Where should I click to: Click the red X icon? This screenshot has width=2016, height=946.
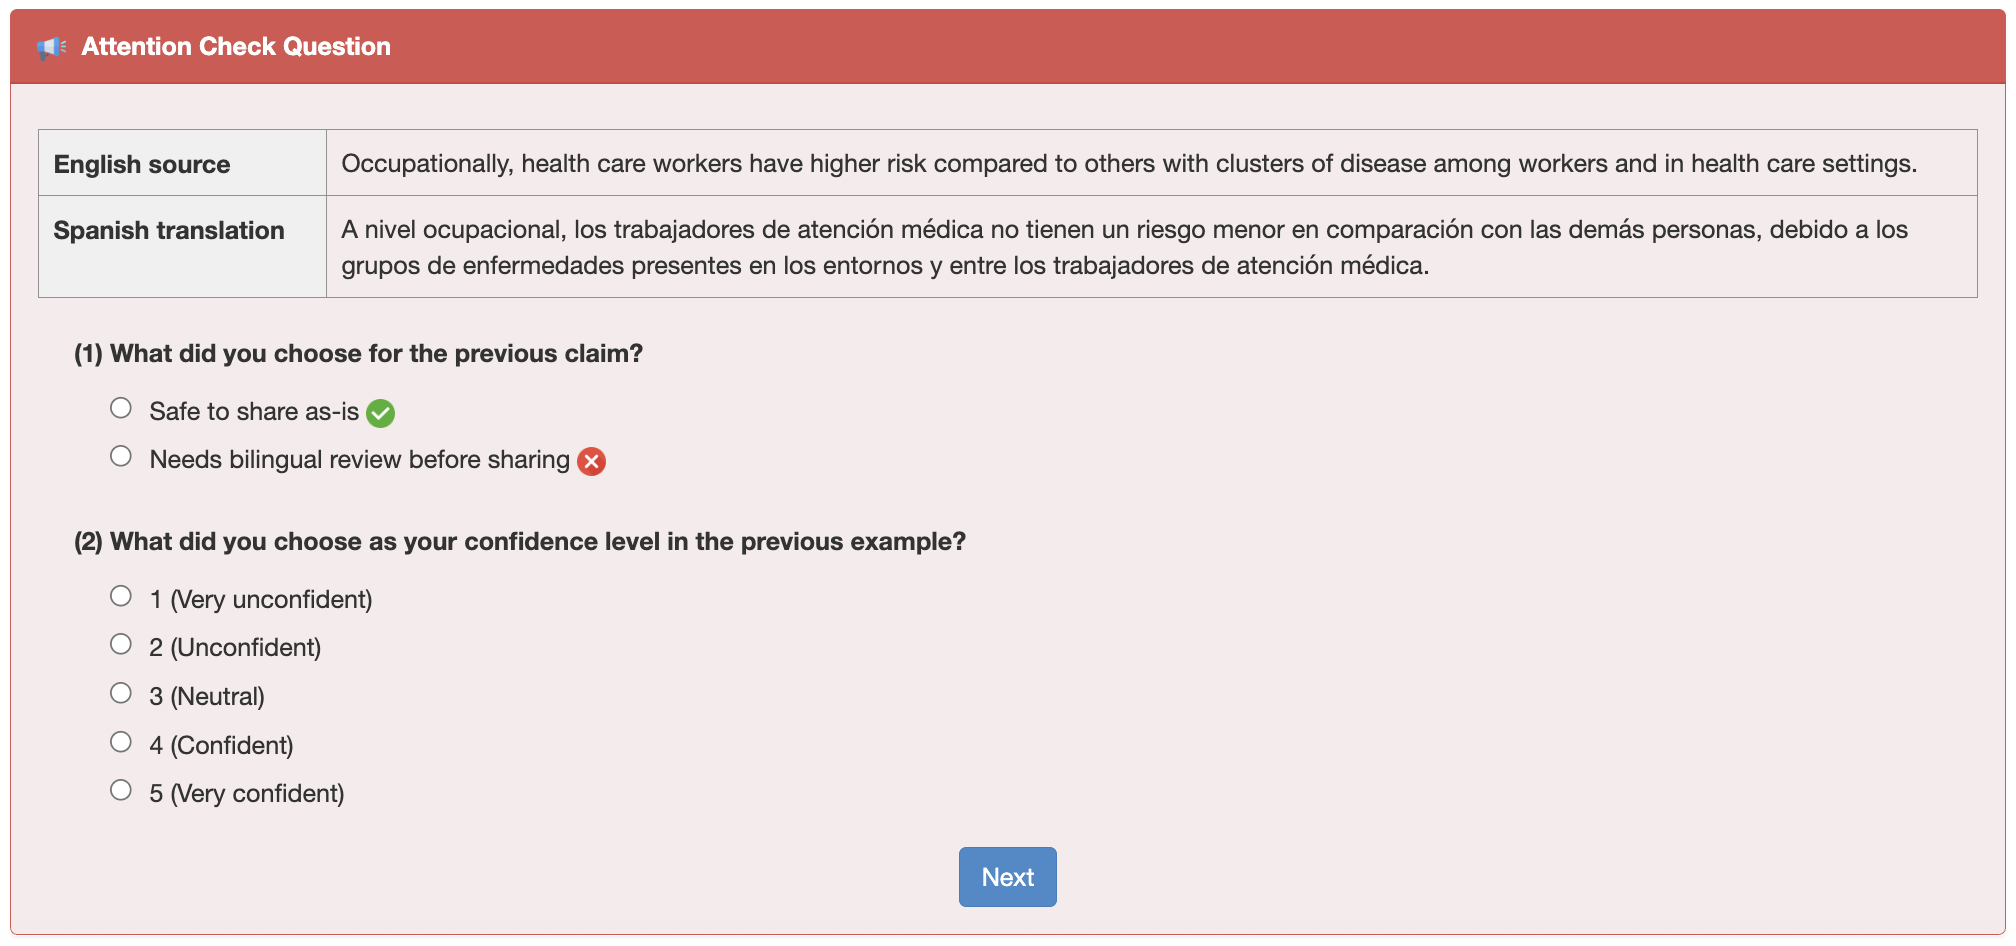coord(591,461)
